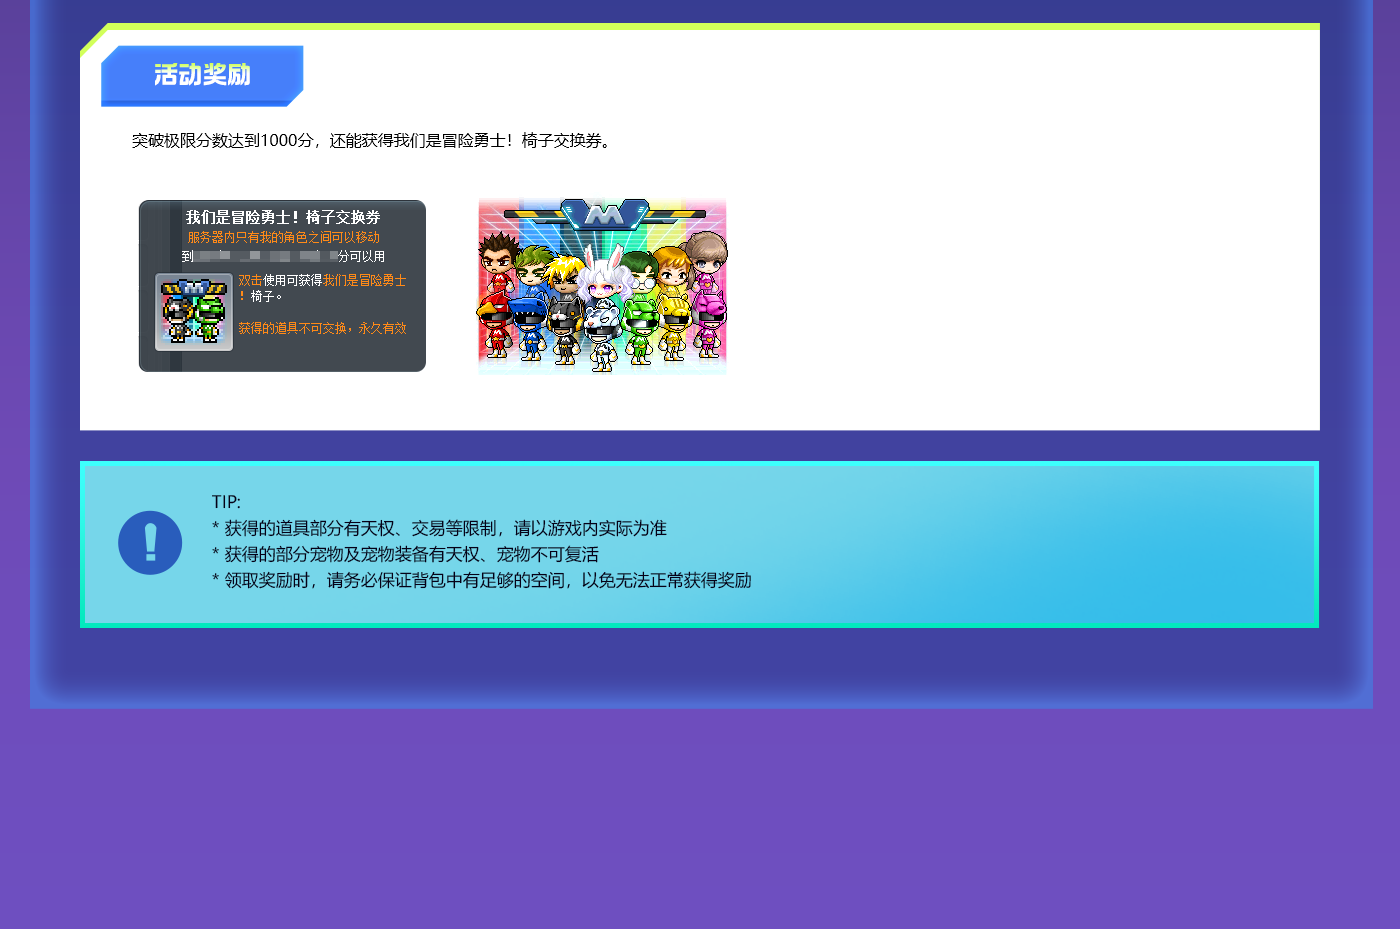The width and height of the screenshot is (1400, 929).
Task: Click the 突破极限分数达到1000分 description sentence
Action: coord(374,141)
